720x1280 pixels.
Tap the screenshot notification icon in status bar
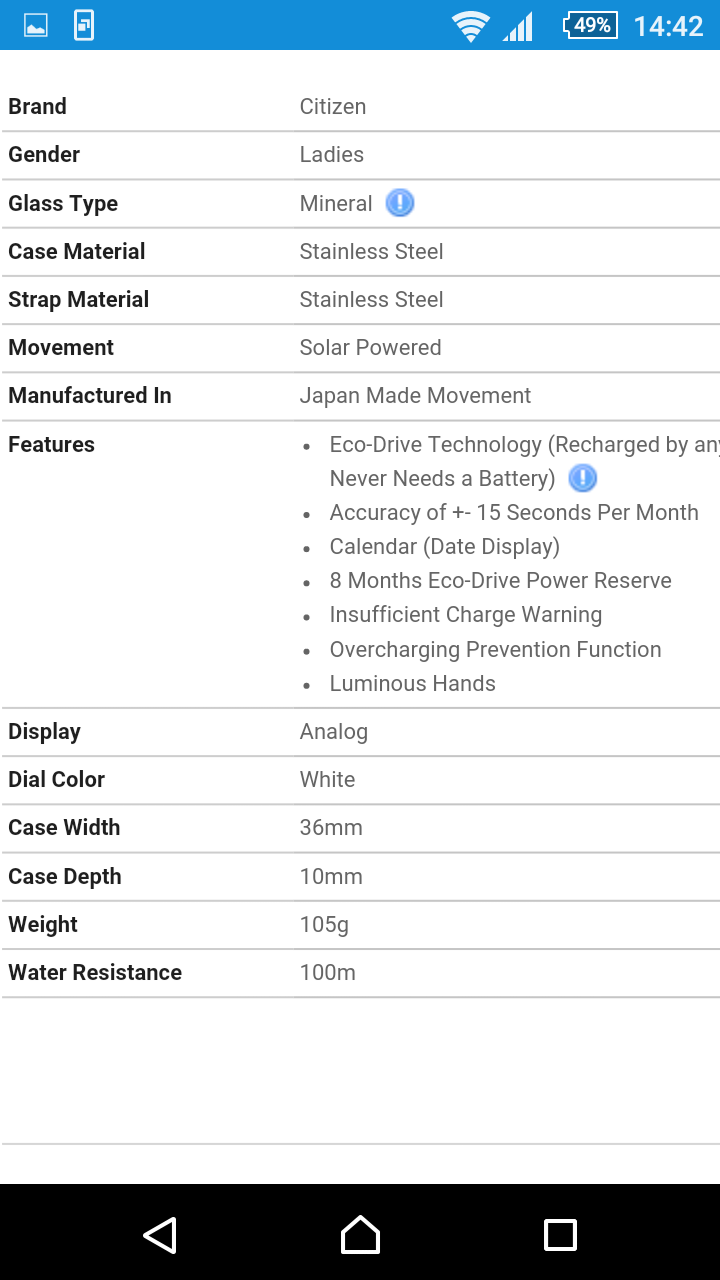[x=84, y=26]
